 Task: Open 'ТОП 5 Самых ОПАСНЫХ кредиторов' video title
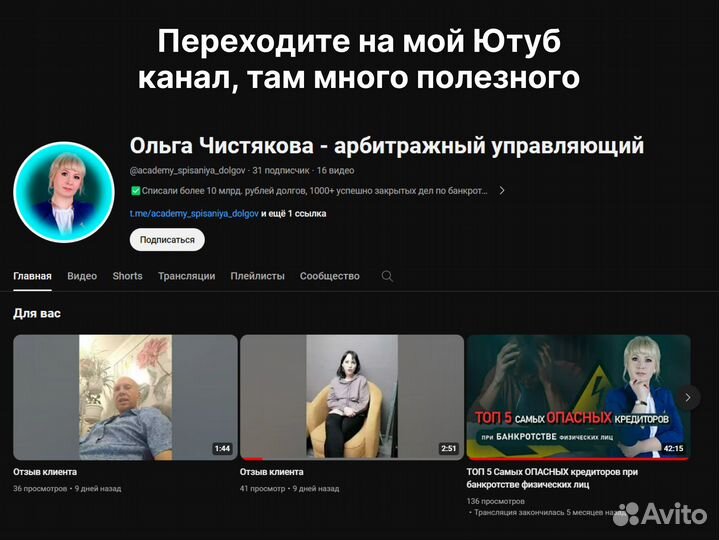pyautogui.click(x=552, y=478)
